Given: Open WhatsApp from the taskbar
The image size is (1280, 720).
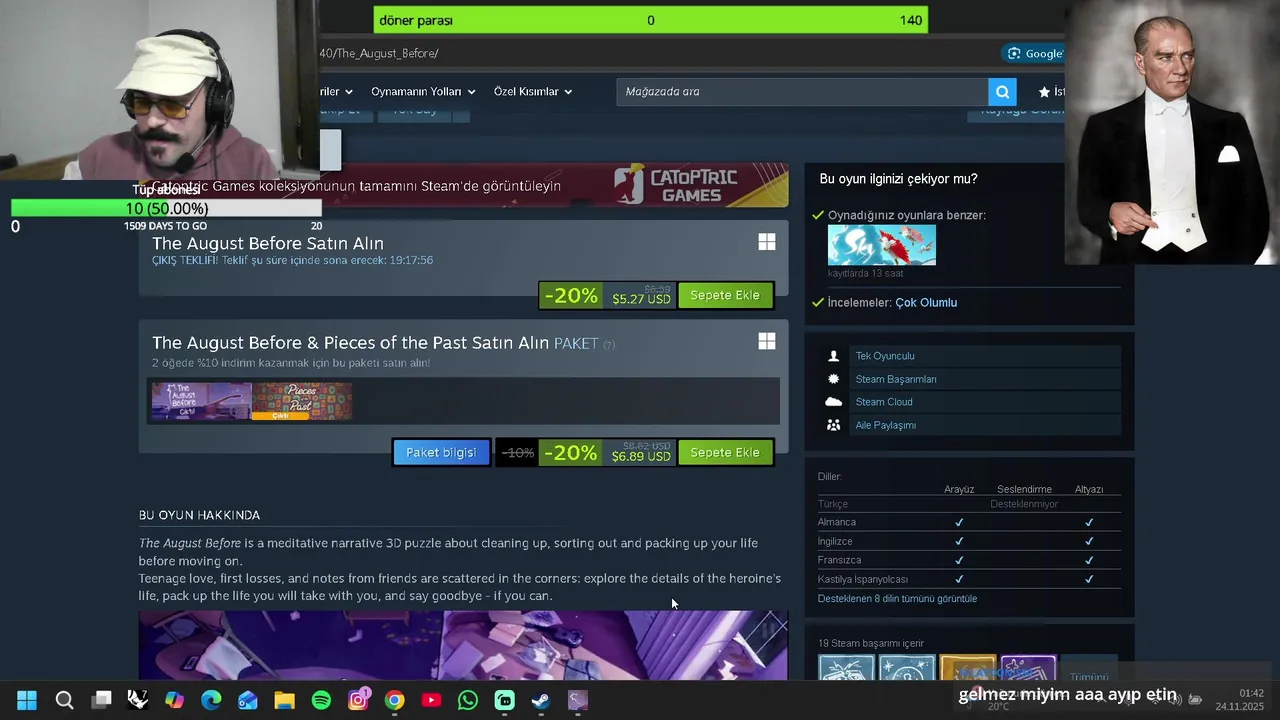Looking at the screenshot, I should 468,701.
